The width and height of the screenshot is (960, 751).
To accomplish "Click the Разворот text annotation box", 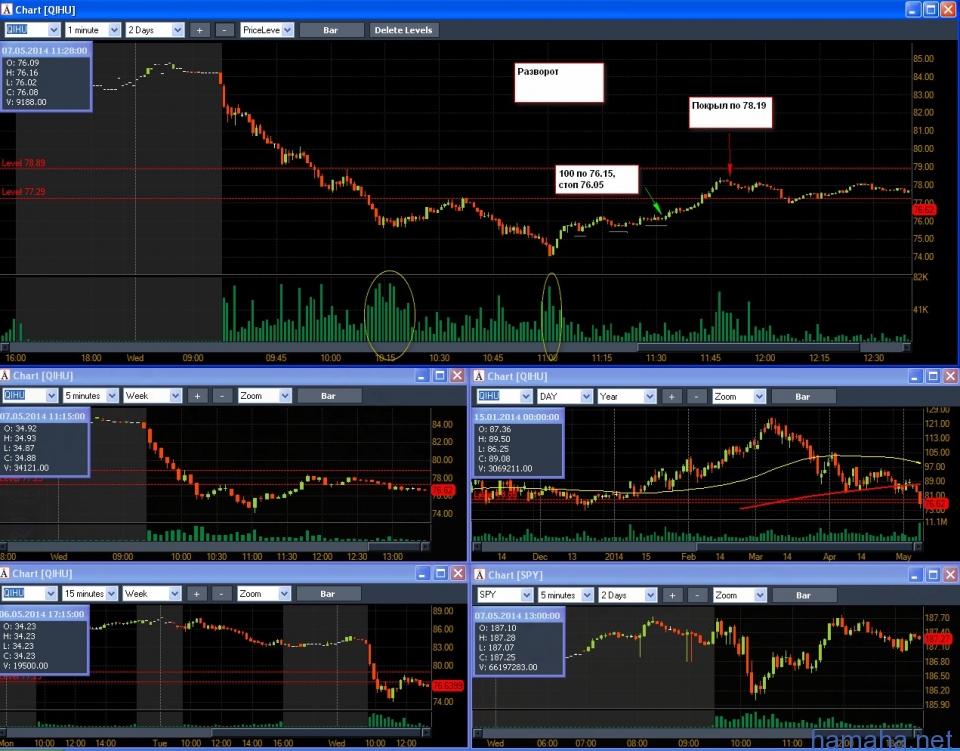I will click(x=560, y=83).
